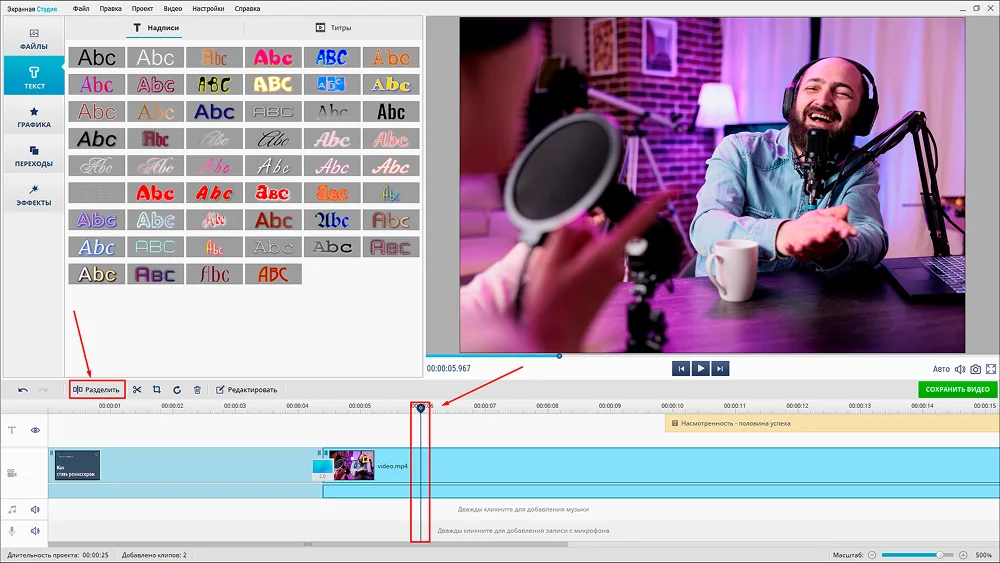Toggle text track visibility eye icon
This screenshot has height=563, width=1000.
(x=35, y=430)
